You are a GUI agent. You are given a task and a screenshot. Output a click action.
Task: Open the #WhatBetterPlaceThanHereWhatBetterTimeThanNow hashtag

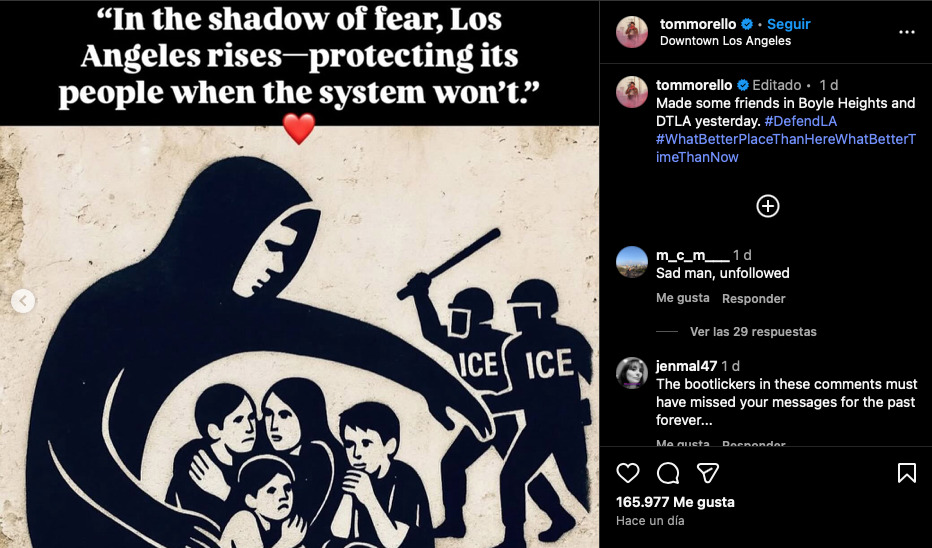point(786,148)
